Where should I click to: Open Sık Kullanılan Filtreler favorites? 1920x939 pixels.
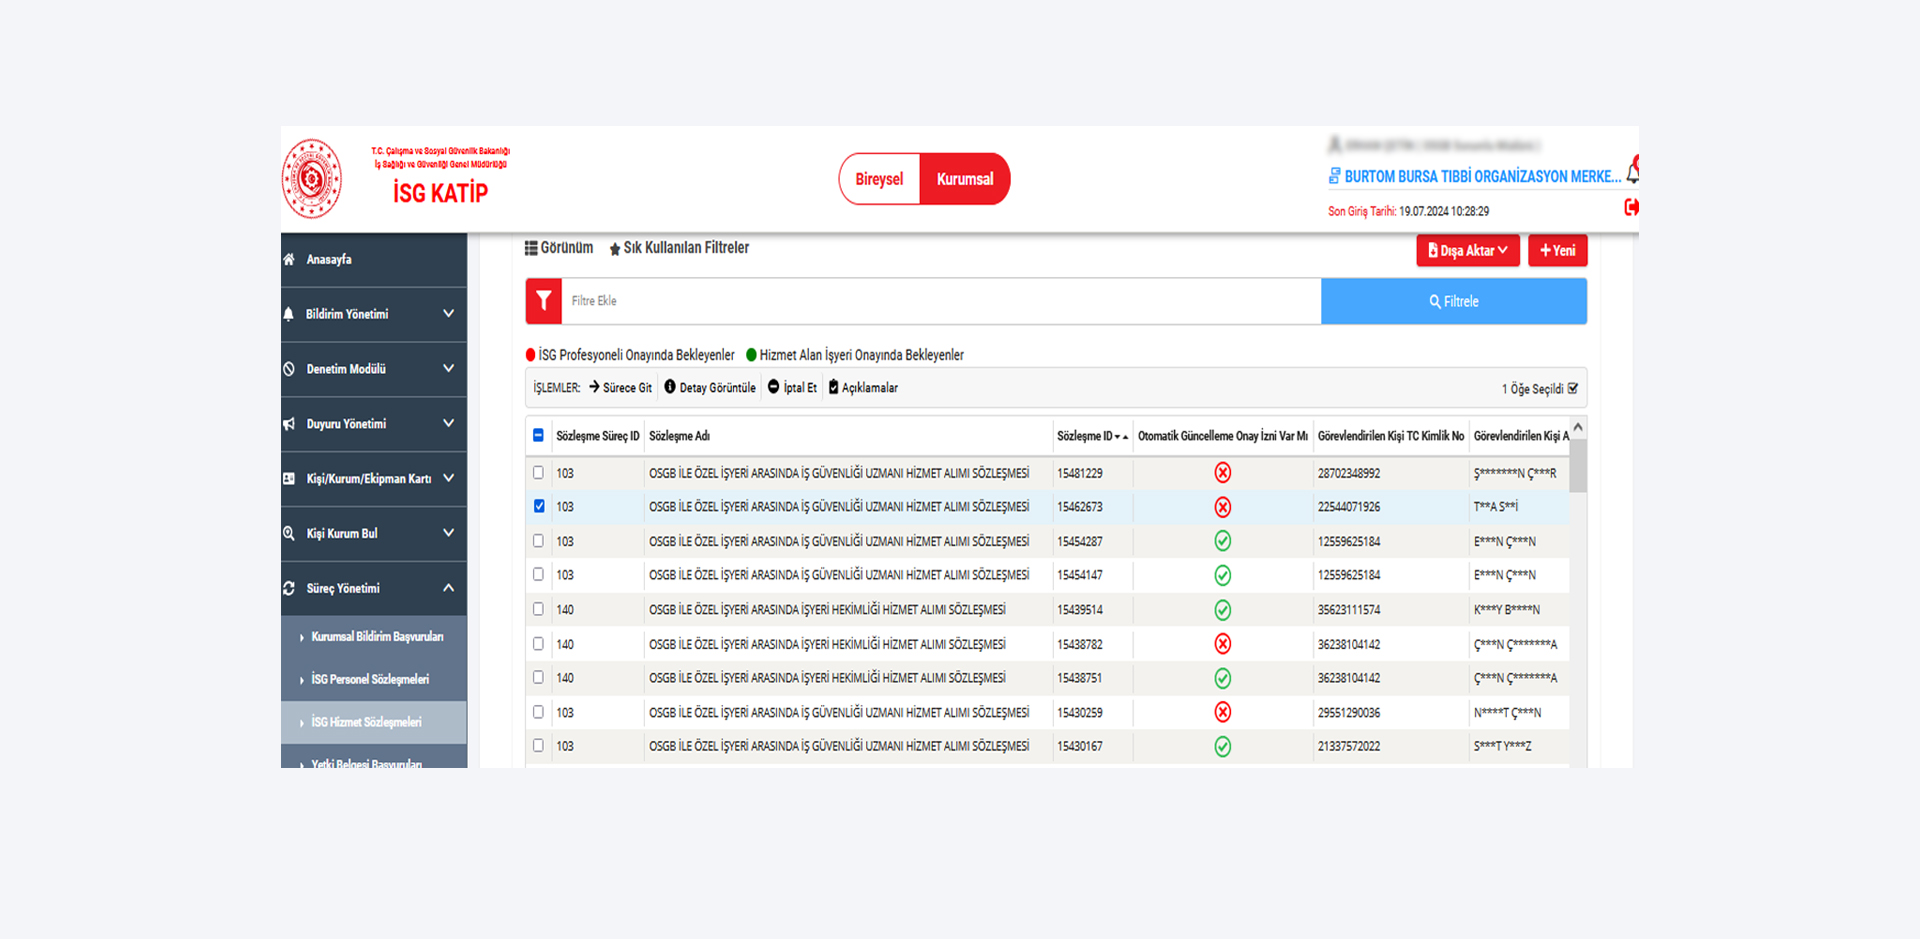click(679, 248)
